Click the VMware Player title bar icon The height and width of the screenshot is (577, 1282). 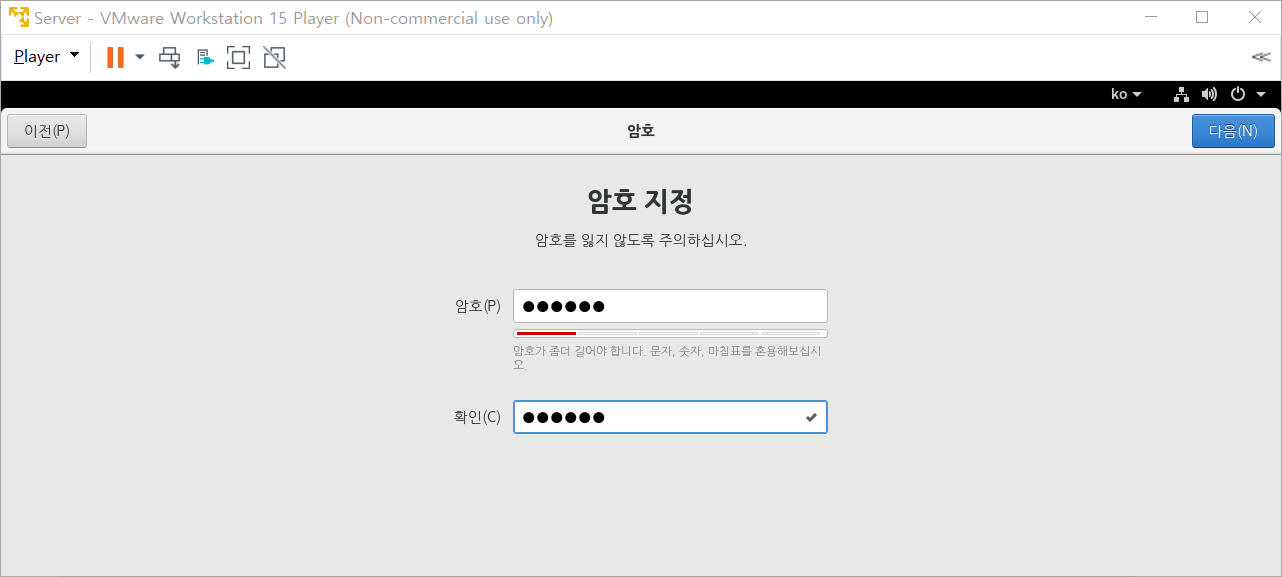(18, 18)
